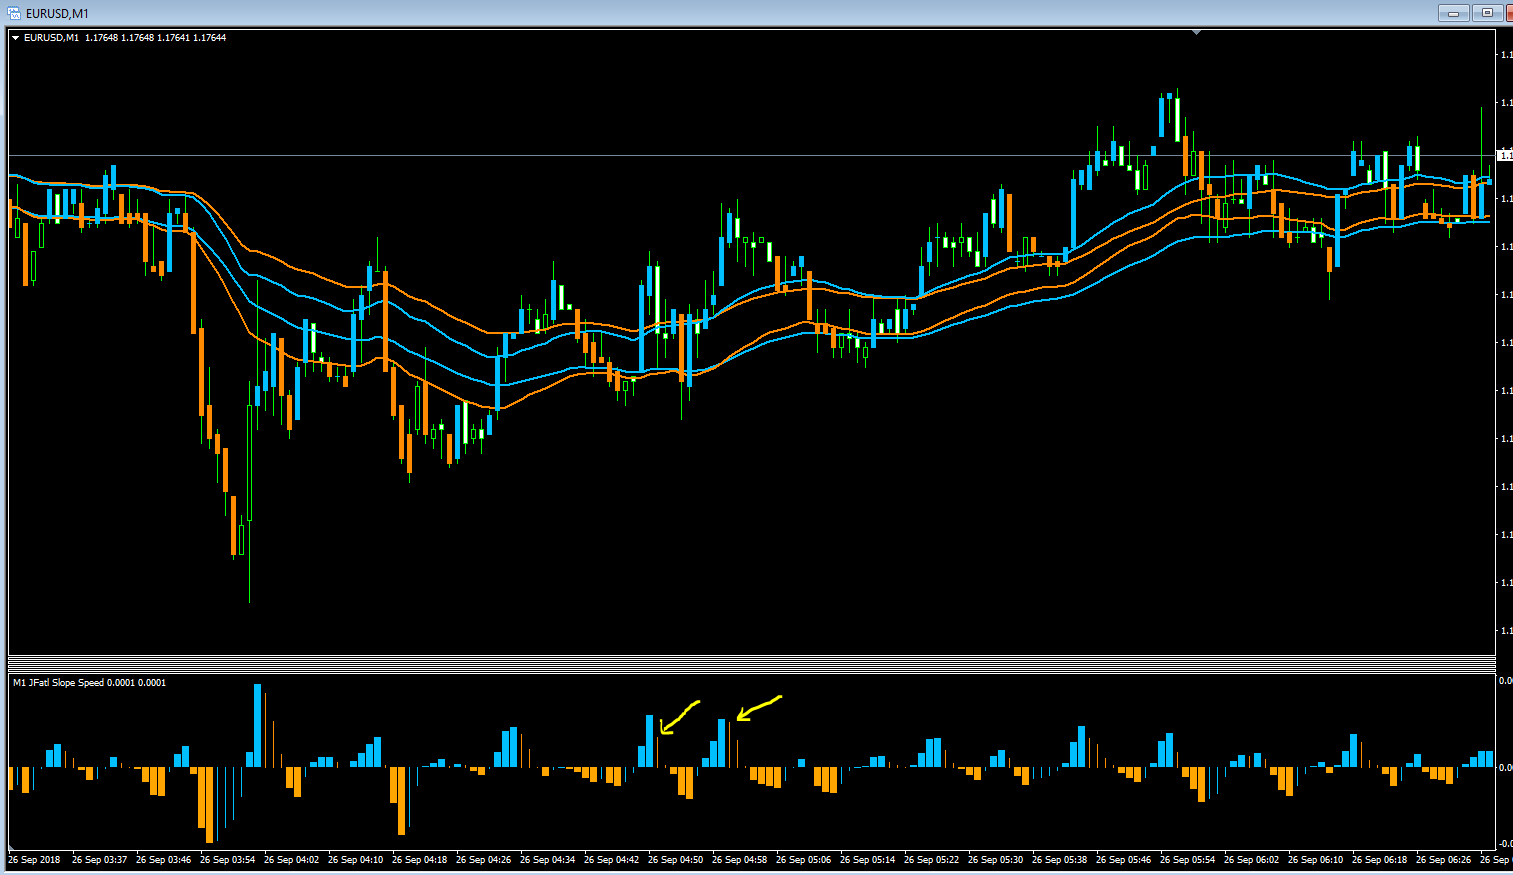
Task: Maximize the EURUSD,M1 chart window
Action: (x=1487, y=13)
